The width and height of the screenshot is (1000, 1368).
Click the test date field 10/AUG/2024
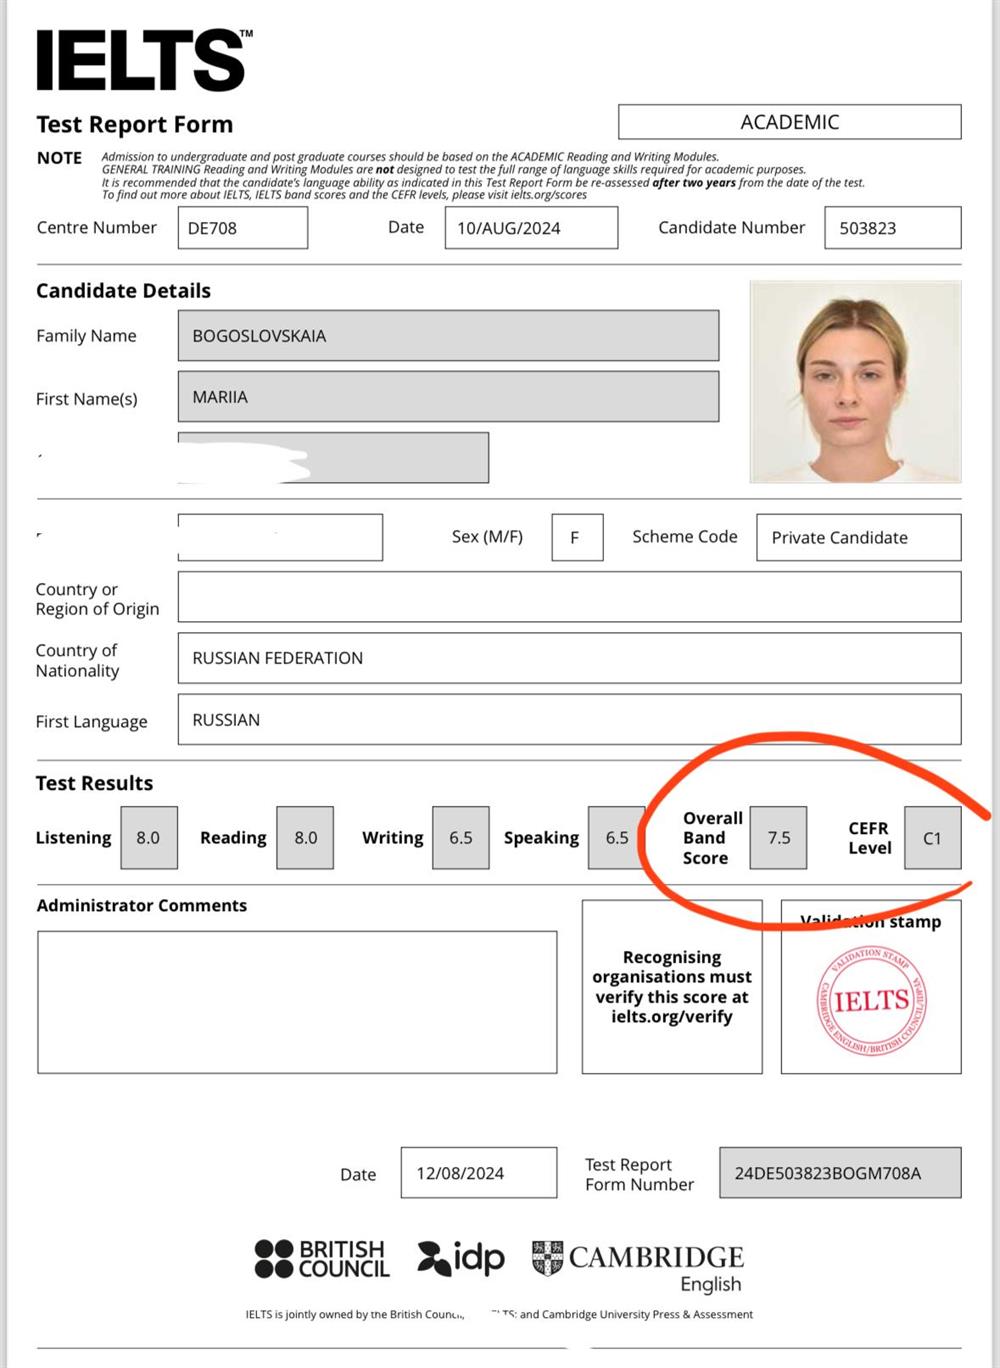[x=531, y=228]
